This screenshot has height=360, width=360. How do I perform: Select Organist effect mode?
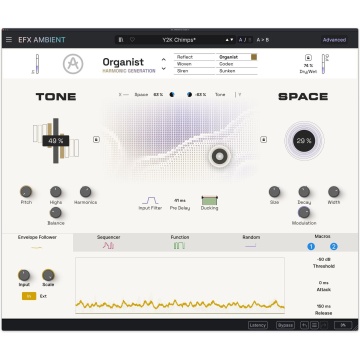point(237,57)
